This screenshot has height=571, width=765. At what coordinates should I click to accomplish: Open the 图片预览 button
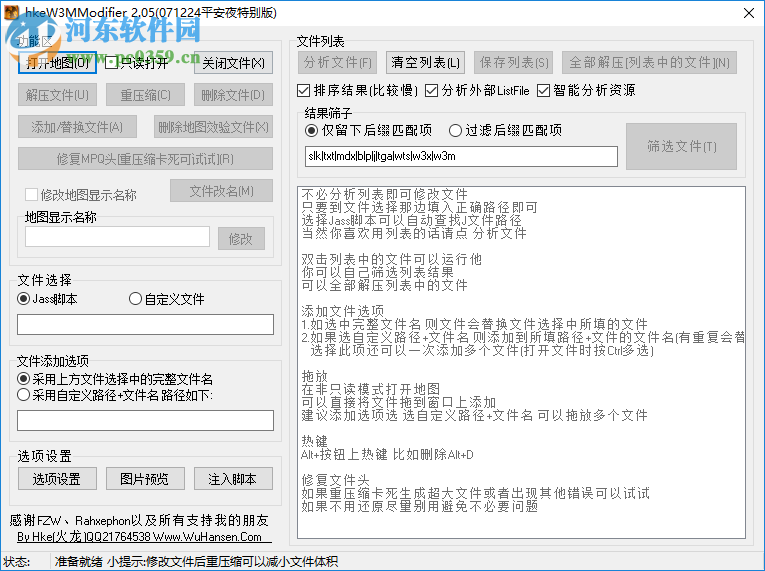click(145, 479)
